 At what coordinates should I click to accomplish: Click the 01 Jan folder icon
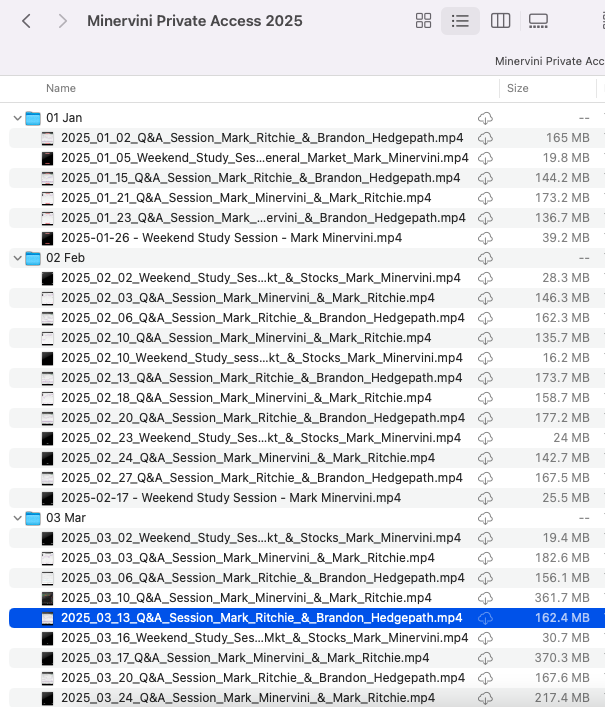pos(33,118)
